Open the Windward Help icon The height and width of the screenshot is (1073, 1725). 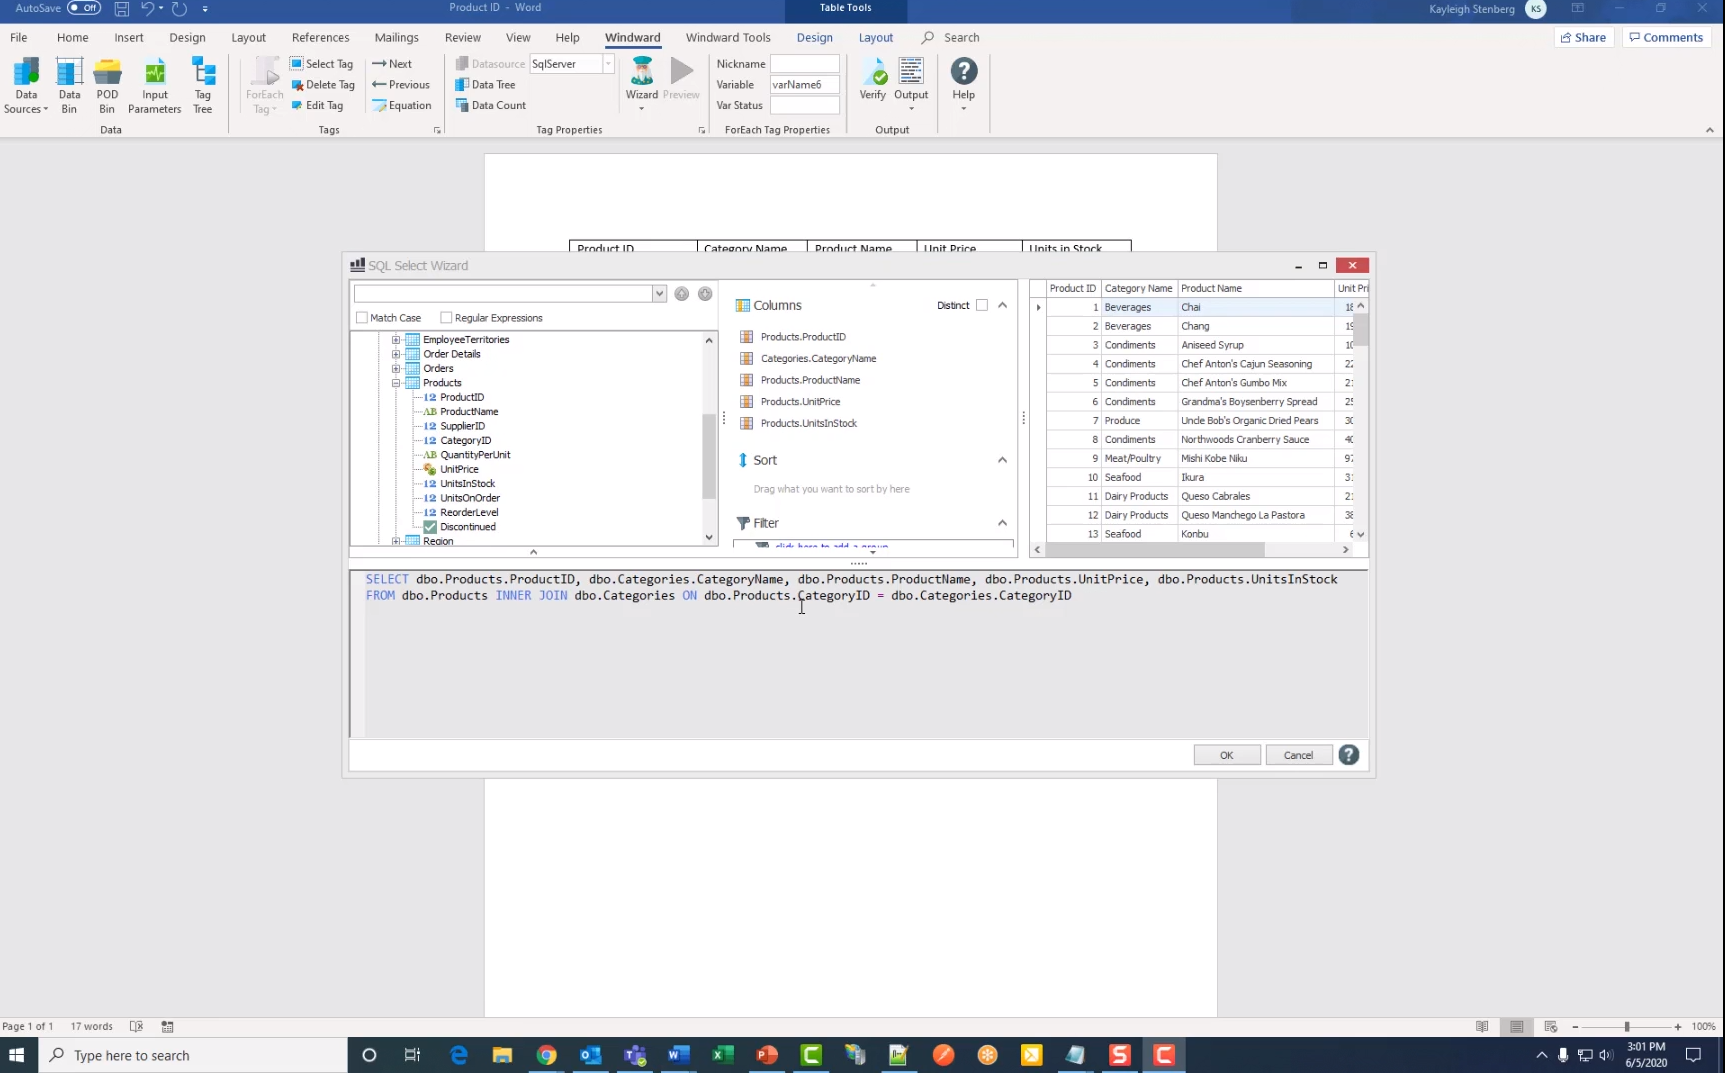click(x=964, y=84)
